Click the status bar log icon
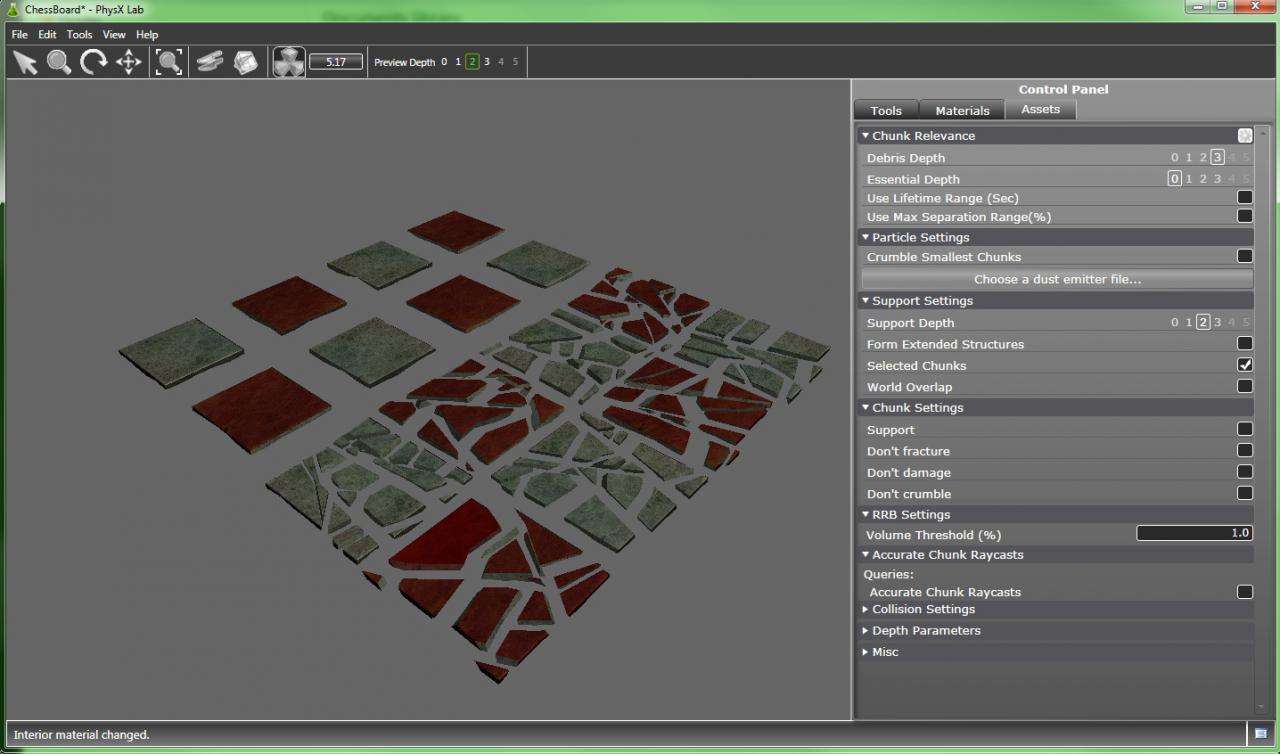 (x=1261, y=734)
